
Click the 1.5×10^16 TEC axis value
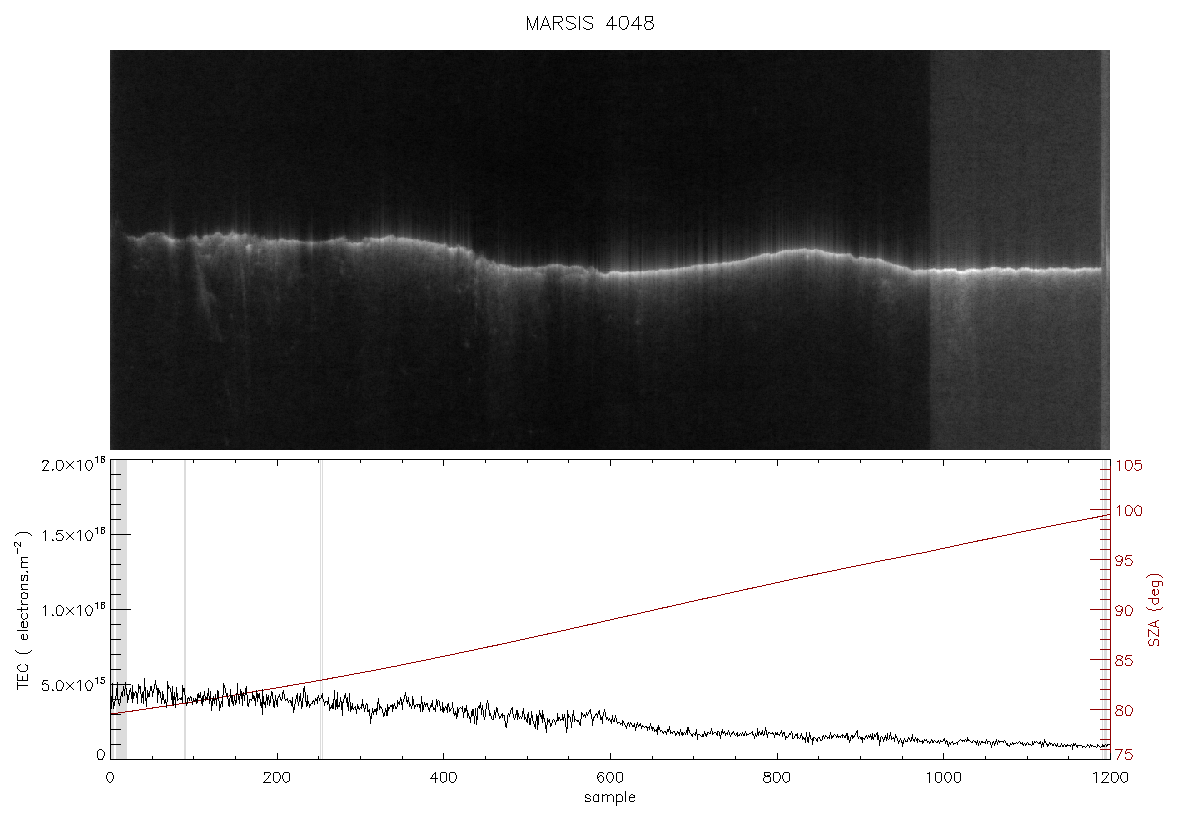point(74,535)
